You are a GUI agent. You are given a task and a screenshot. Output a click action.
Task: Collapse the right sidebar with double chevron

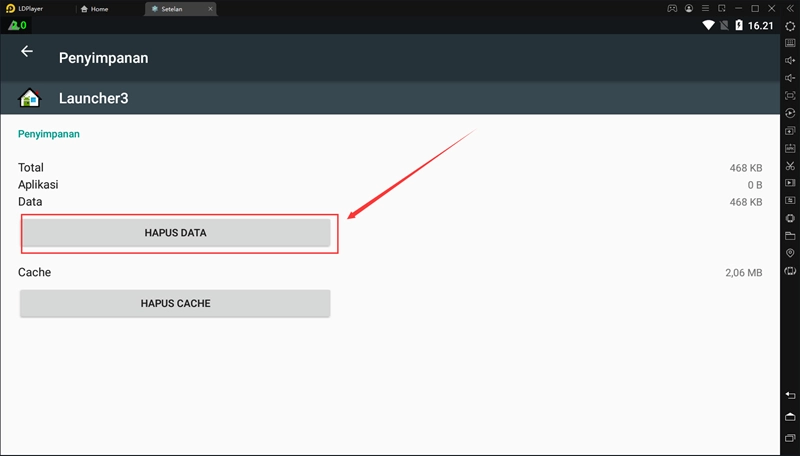click(790, 8)
